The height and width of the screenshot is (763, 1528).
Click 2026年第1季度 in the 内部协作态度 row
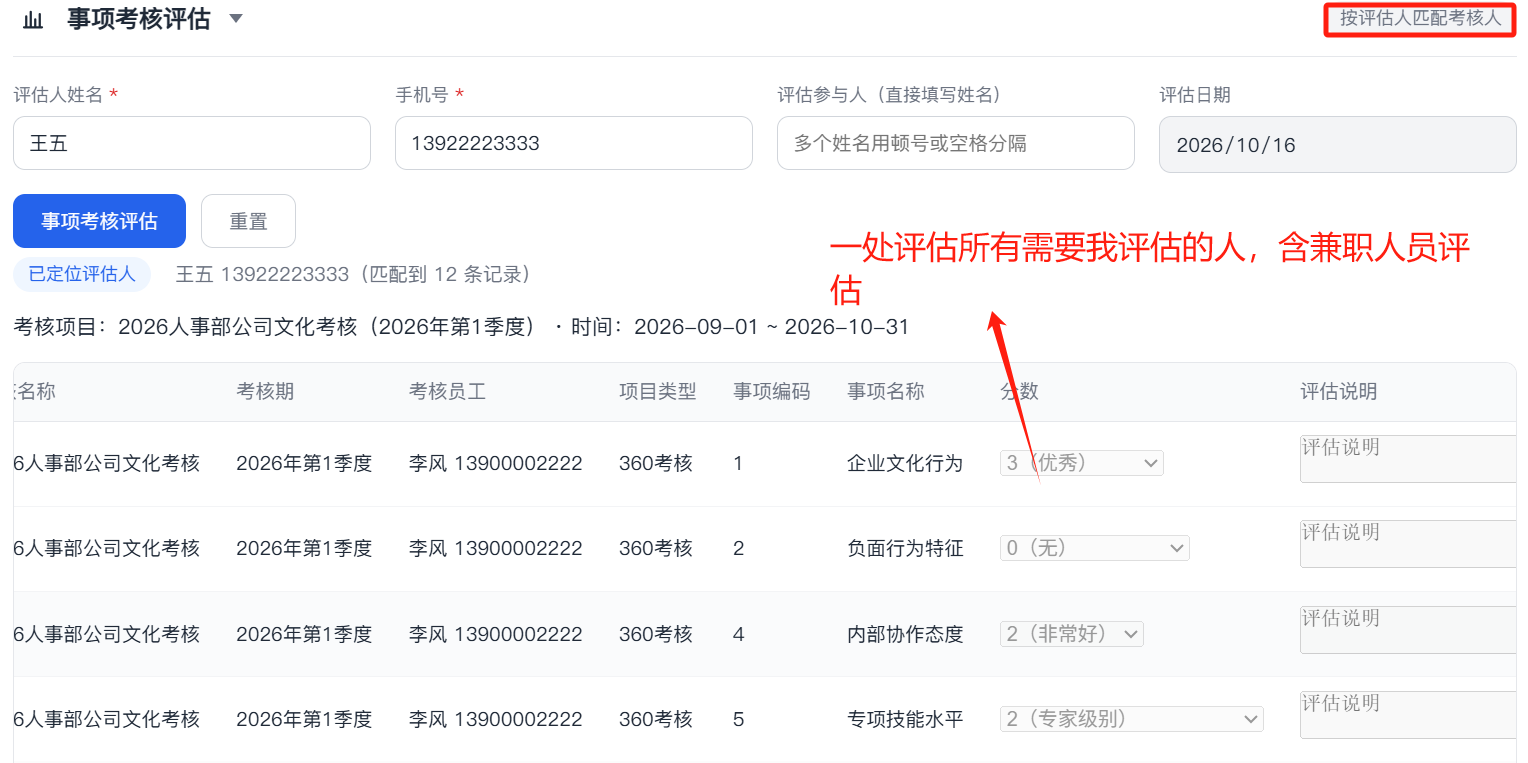(304, 635)
